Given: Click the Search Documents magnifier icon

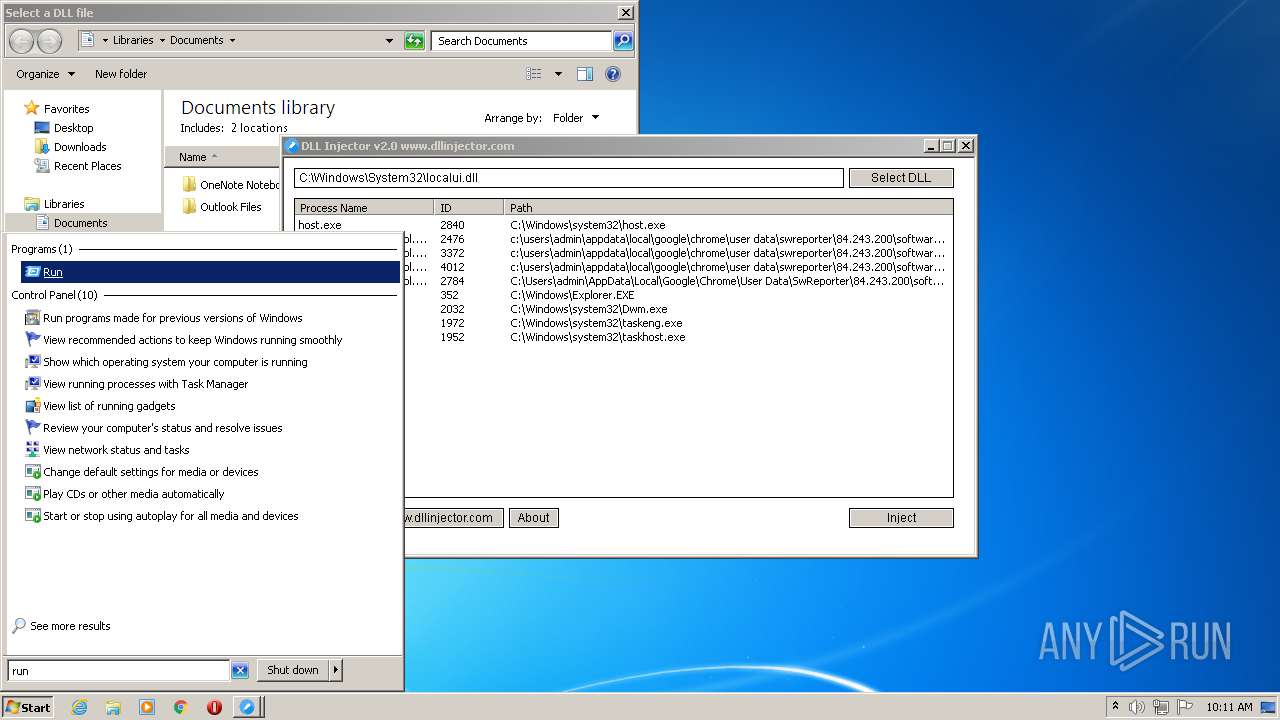Looking at the screenshot, I should tap(623, 41).
